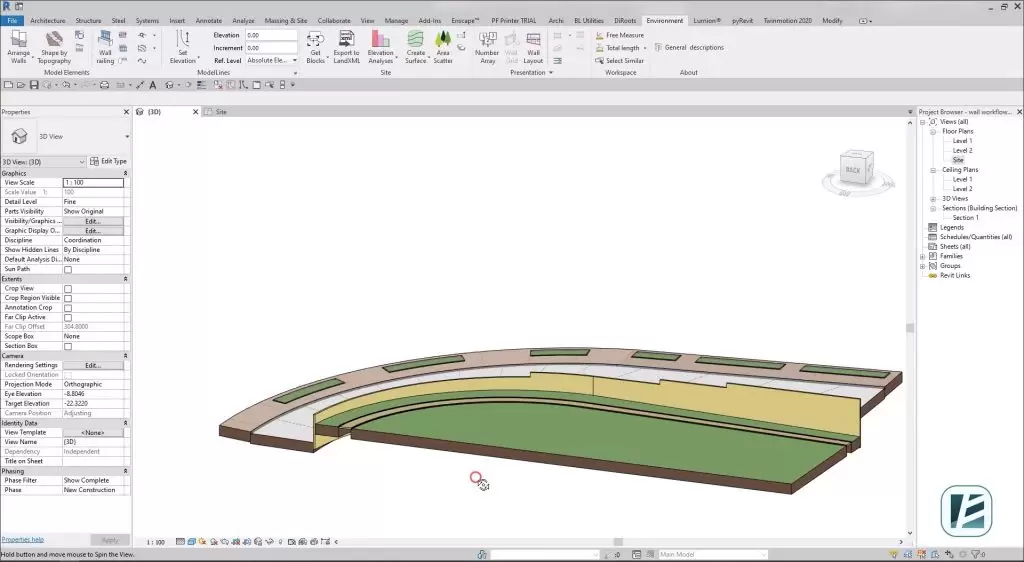Click the Get Blocks icon
This screenshot has width=1024, height=562.
315,46
